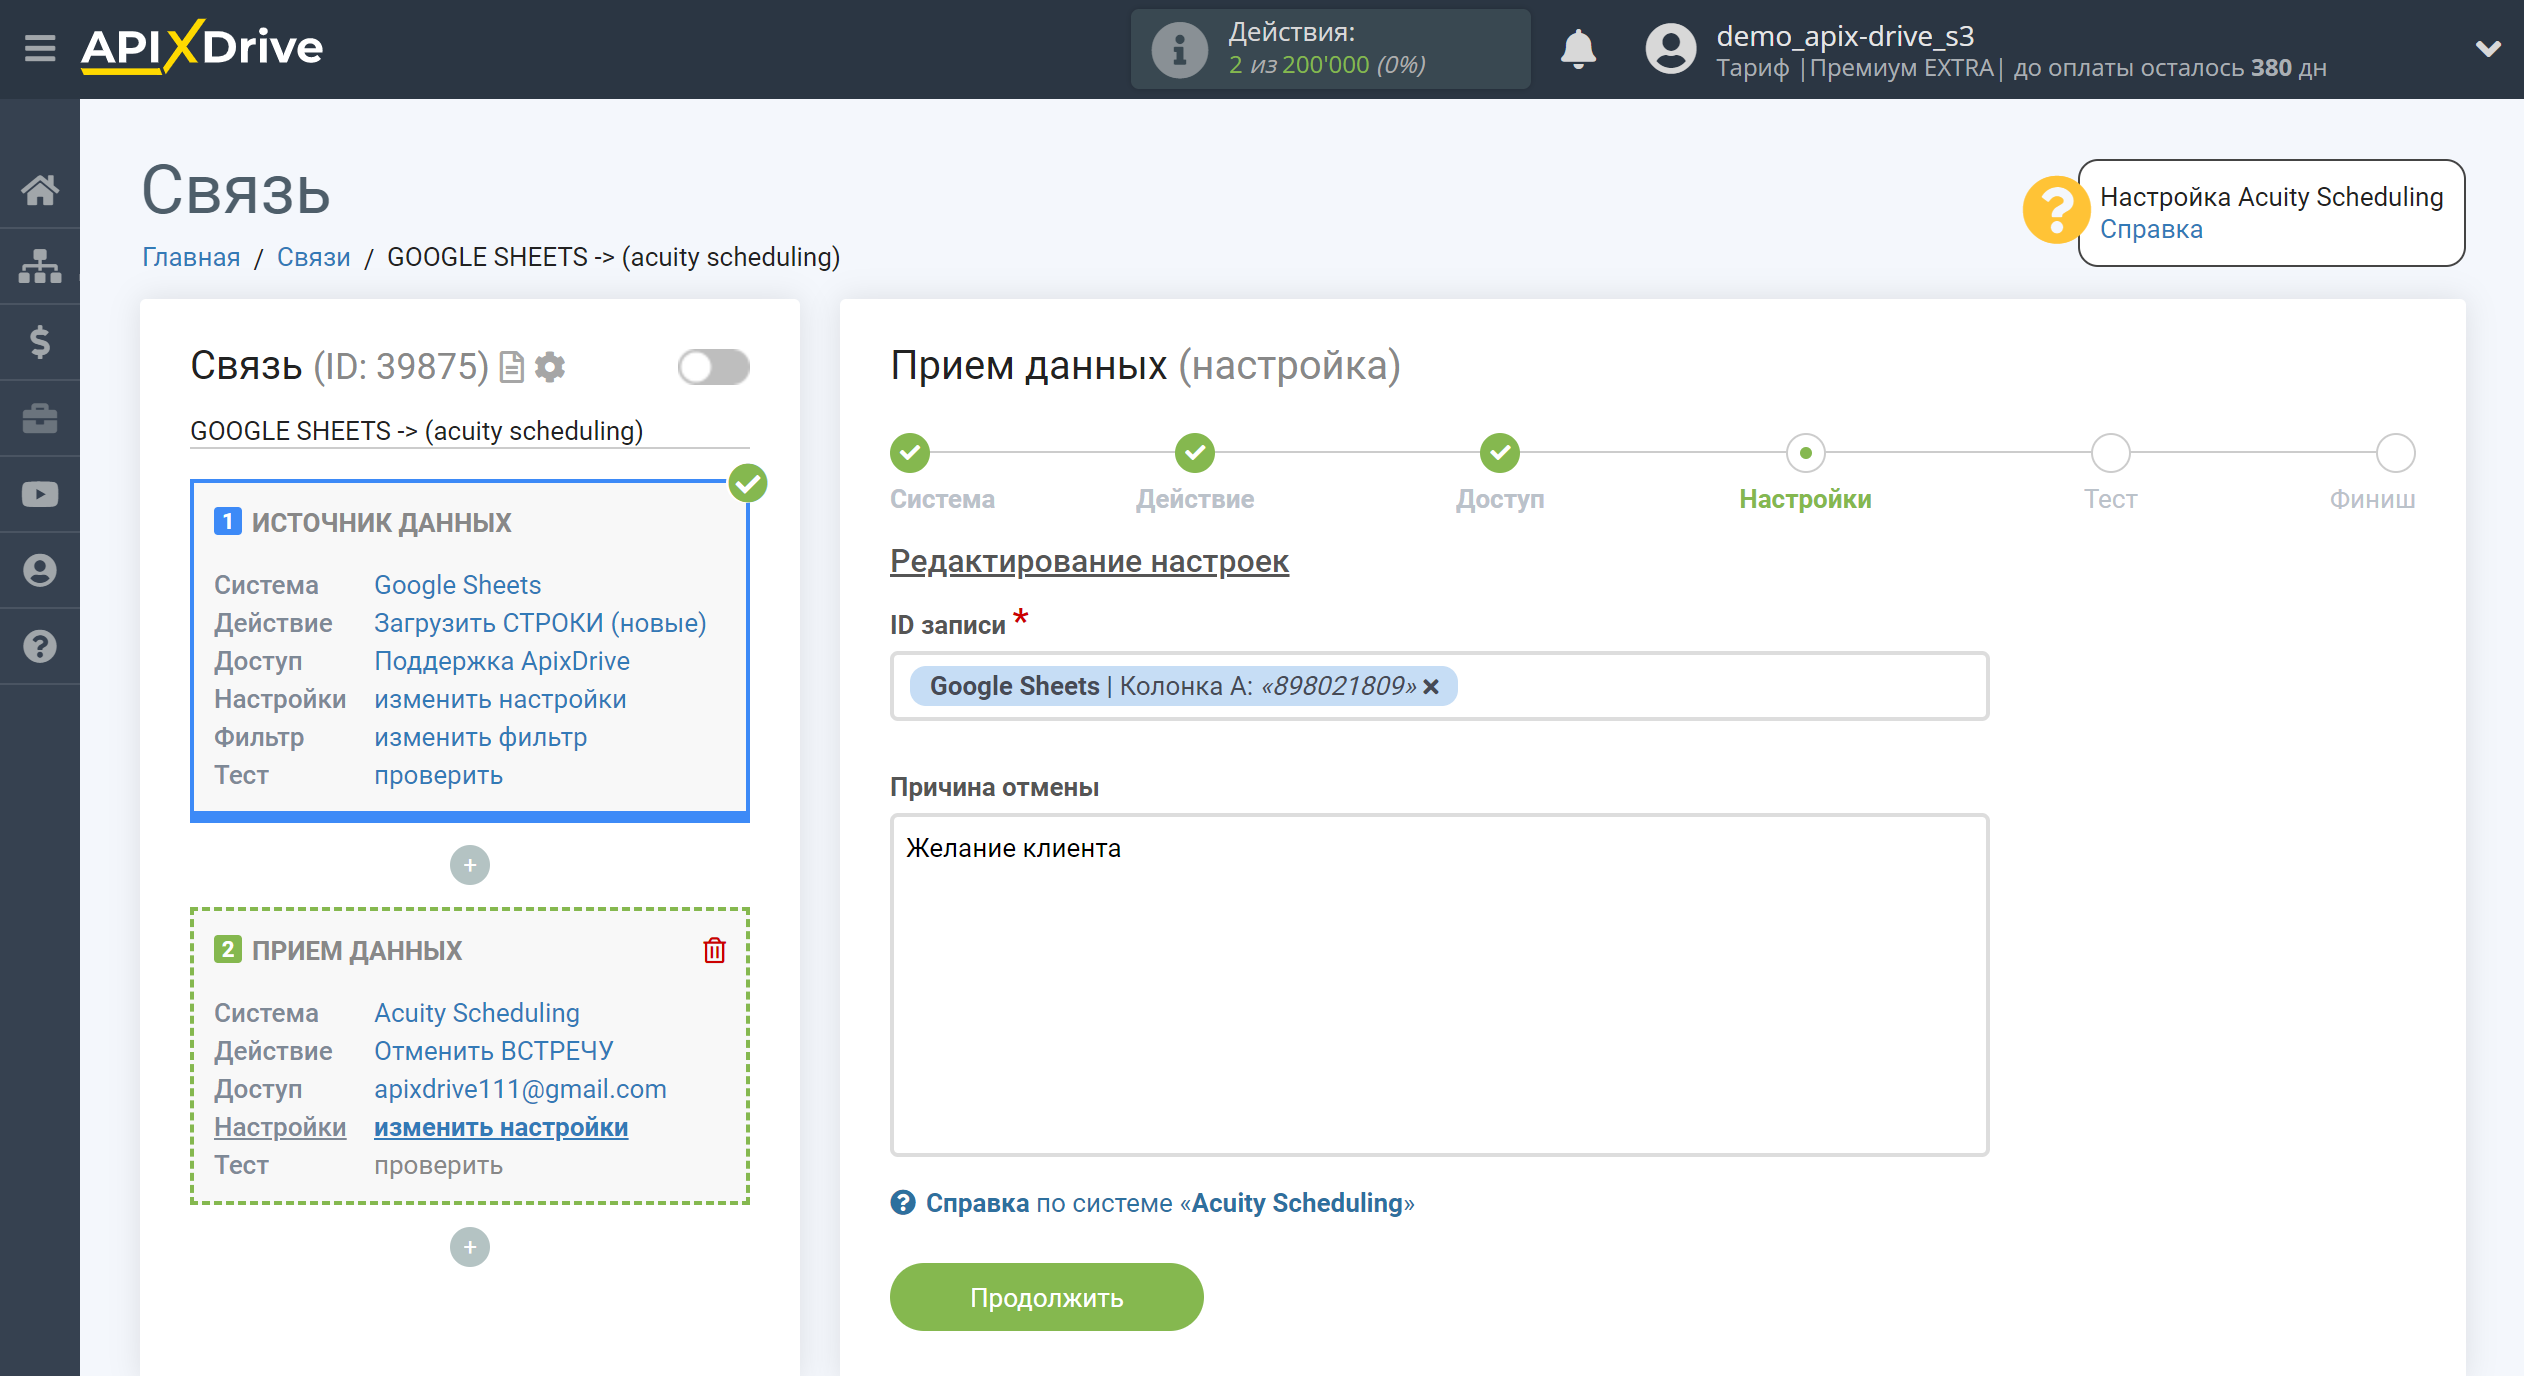The height and width of the screenshot is (1376, 2524).
Task: Click receiver изменить настройки link
Action: pyautogui.click(x=501, y=1127)
